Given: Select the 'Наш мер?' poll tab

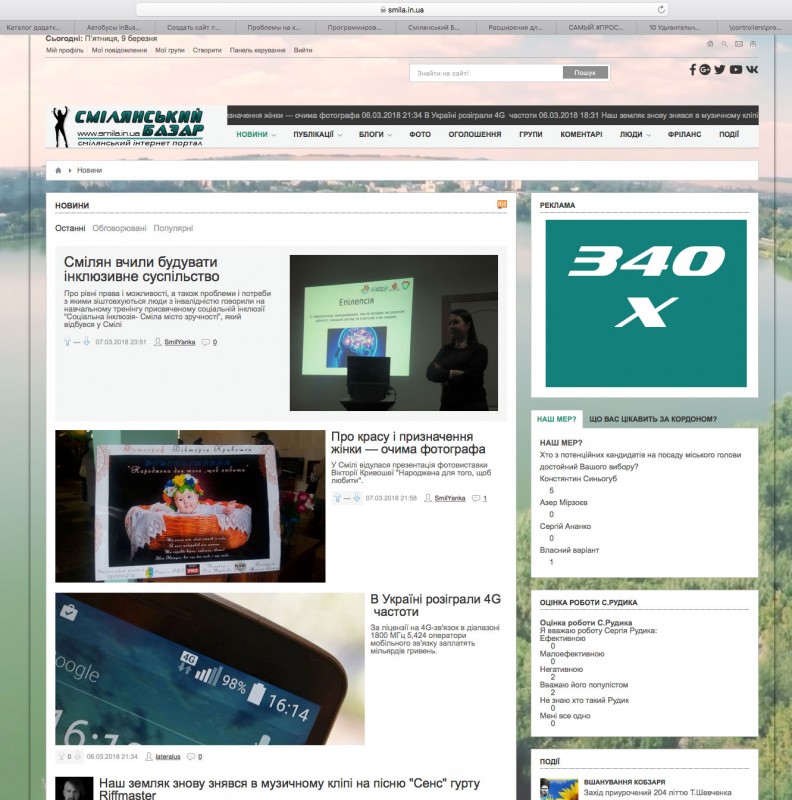Looking at the screenshot, I should (x=557, y=419).
